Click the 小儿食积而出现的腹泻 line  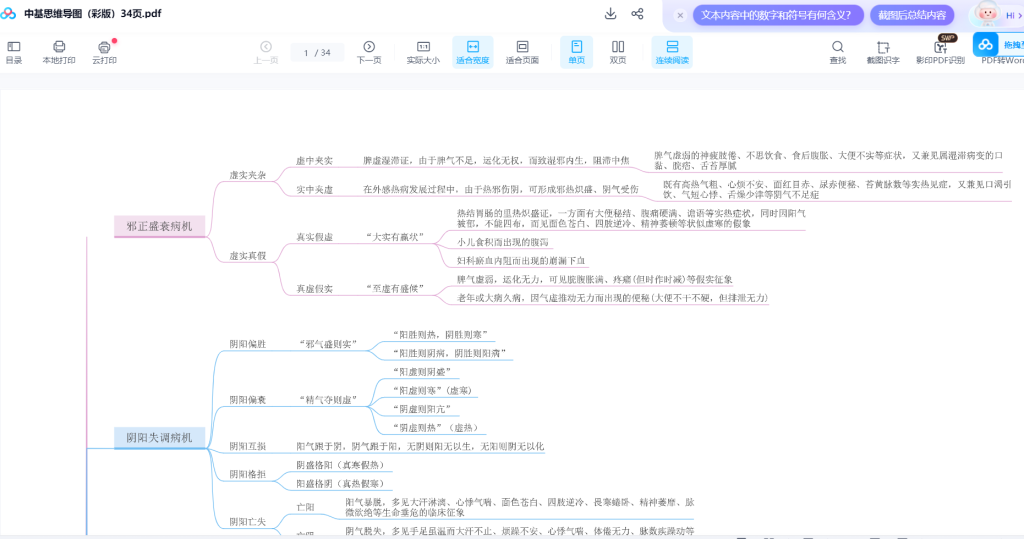(x=503, y=242)
